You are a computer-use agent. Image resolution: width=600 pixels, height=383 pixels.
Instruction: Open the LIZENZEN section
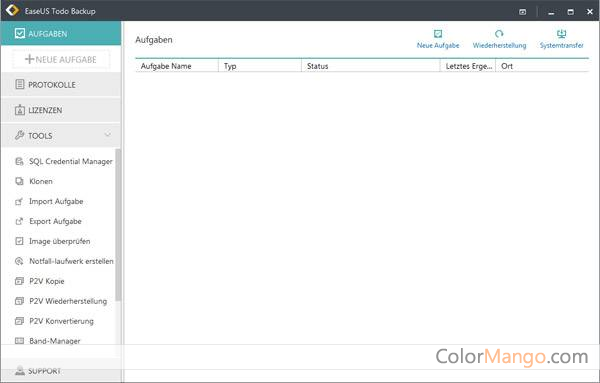61,110
